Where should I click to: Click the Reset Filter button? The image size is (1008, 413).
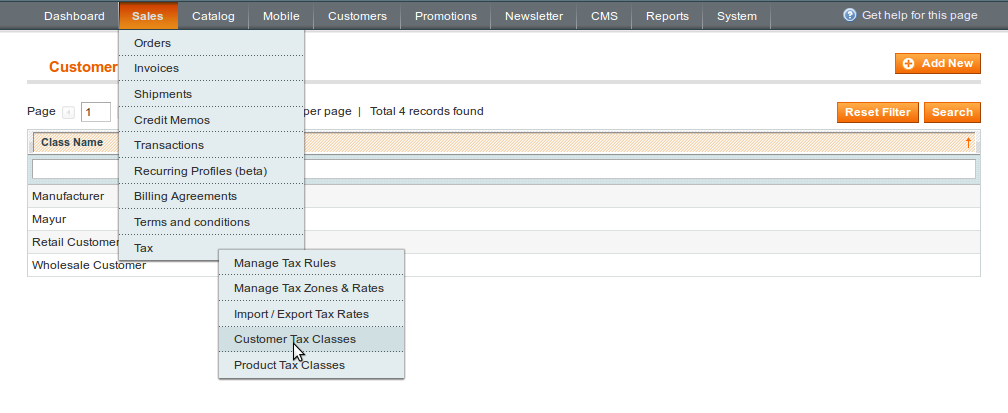click(x=878, y=112)
